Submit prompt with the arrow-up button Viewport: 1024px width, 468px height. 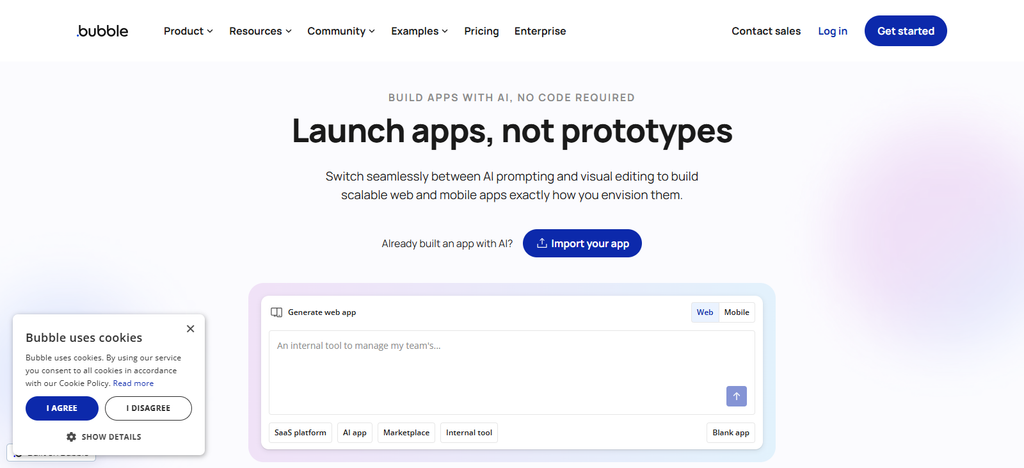[x=737, y=396]
